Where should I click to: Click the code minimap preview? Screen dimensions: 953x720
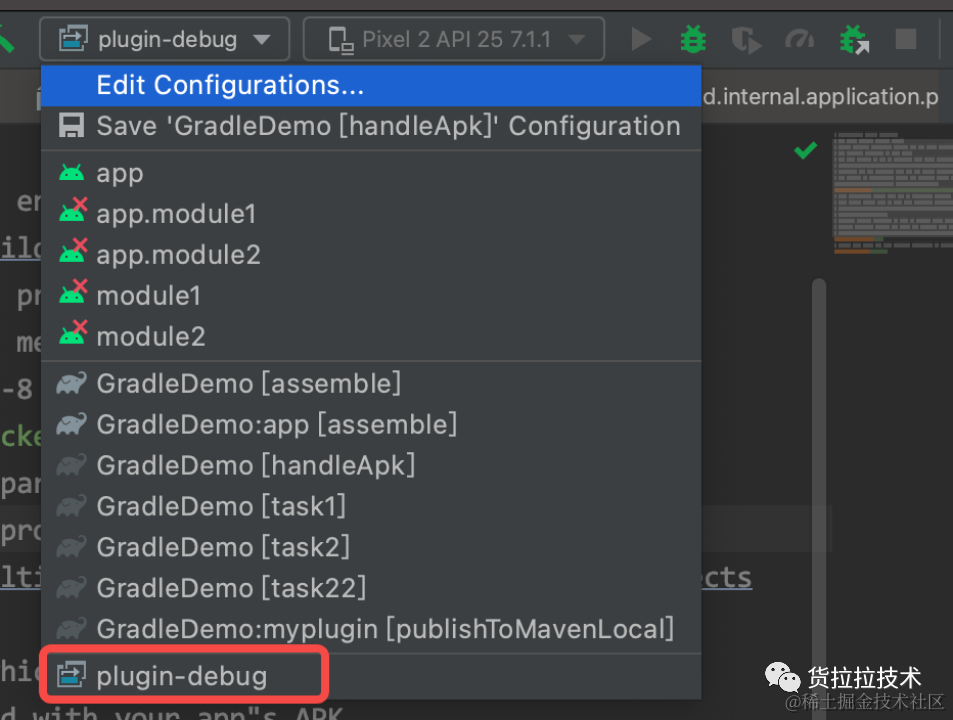[x=893, y=193]
